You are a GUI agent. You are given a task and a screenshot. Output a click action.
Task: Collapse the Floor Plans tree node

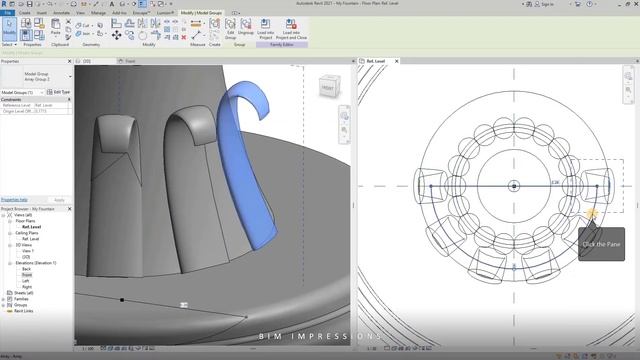10,221
